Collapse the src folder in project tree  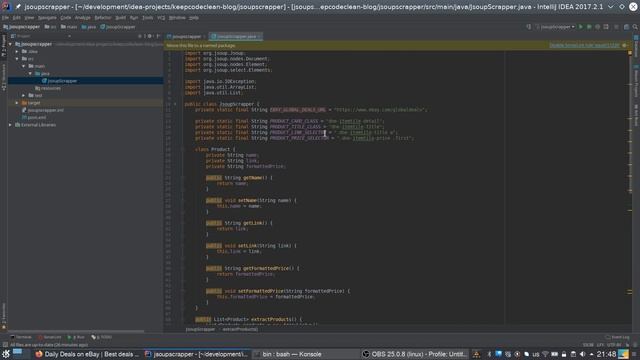17,59
